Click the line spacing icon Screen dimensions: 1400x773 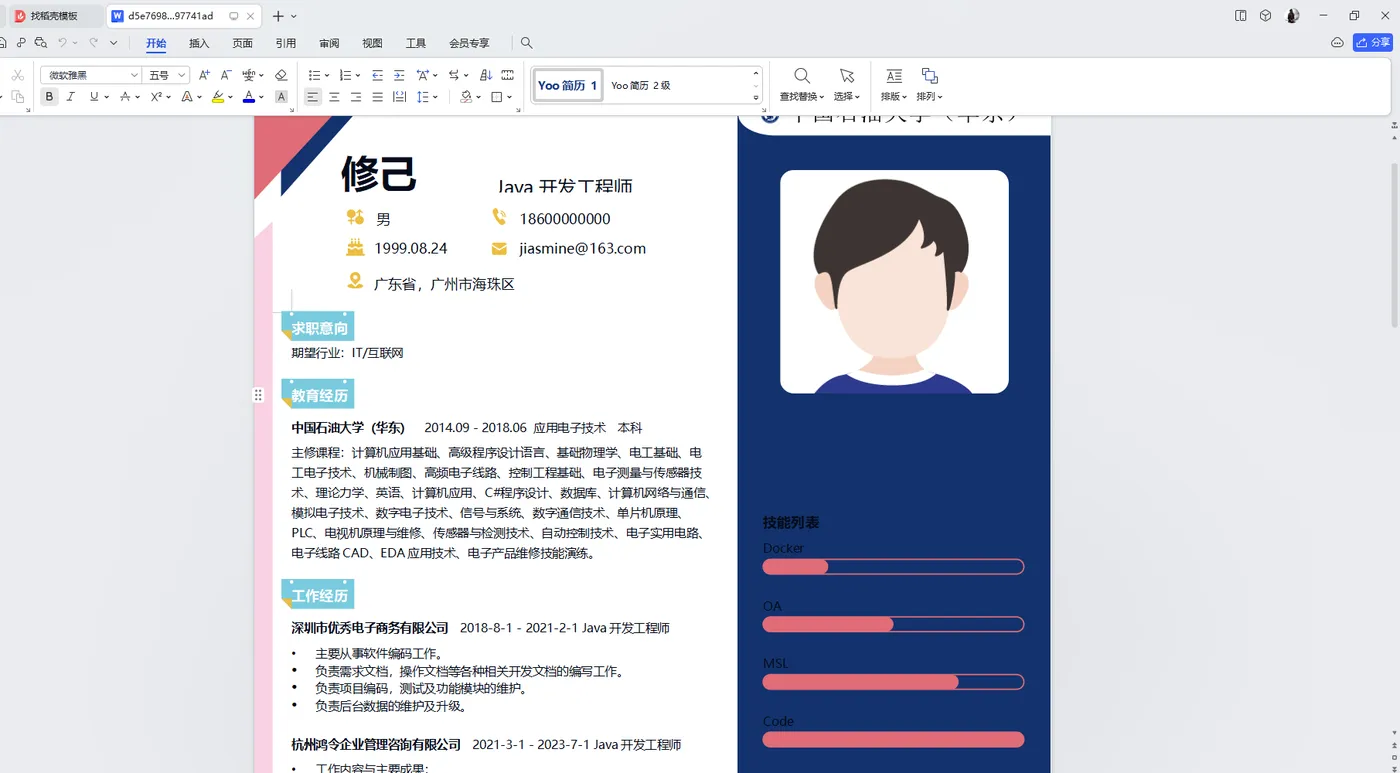424,97
